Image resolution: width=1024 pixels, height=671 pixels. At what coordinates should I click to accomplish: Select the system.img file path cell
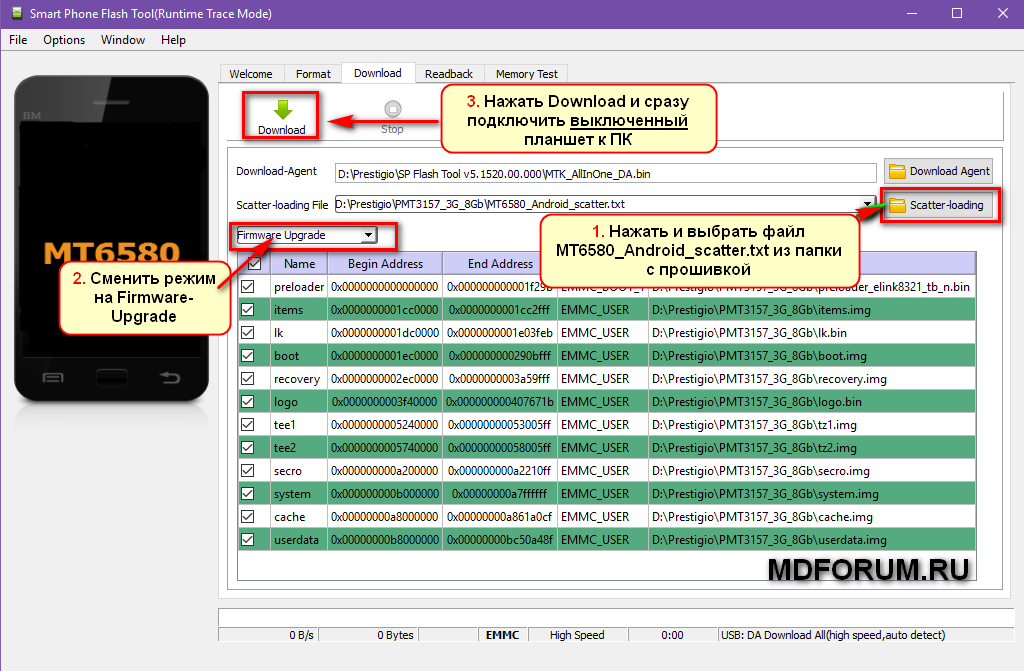coord(812,494)
